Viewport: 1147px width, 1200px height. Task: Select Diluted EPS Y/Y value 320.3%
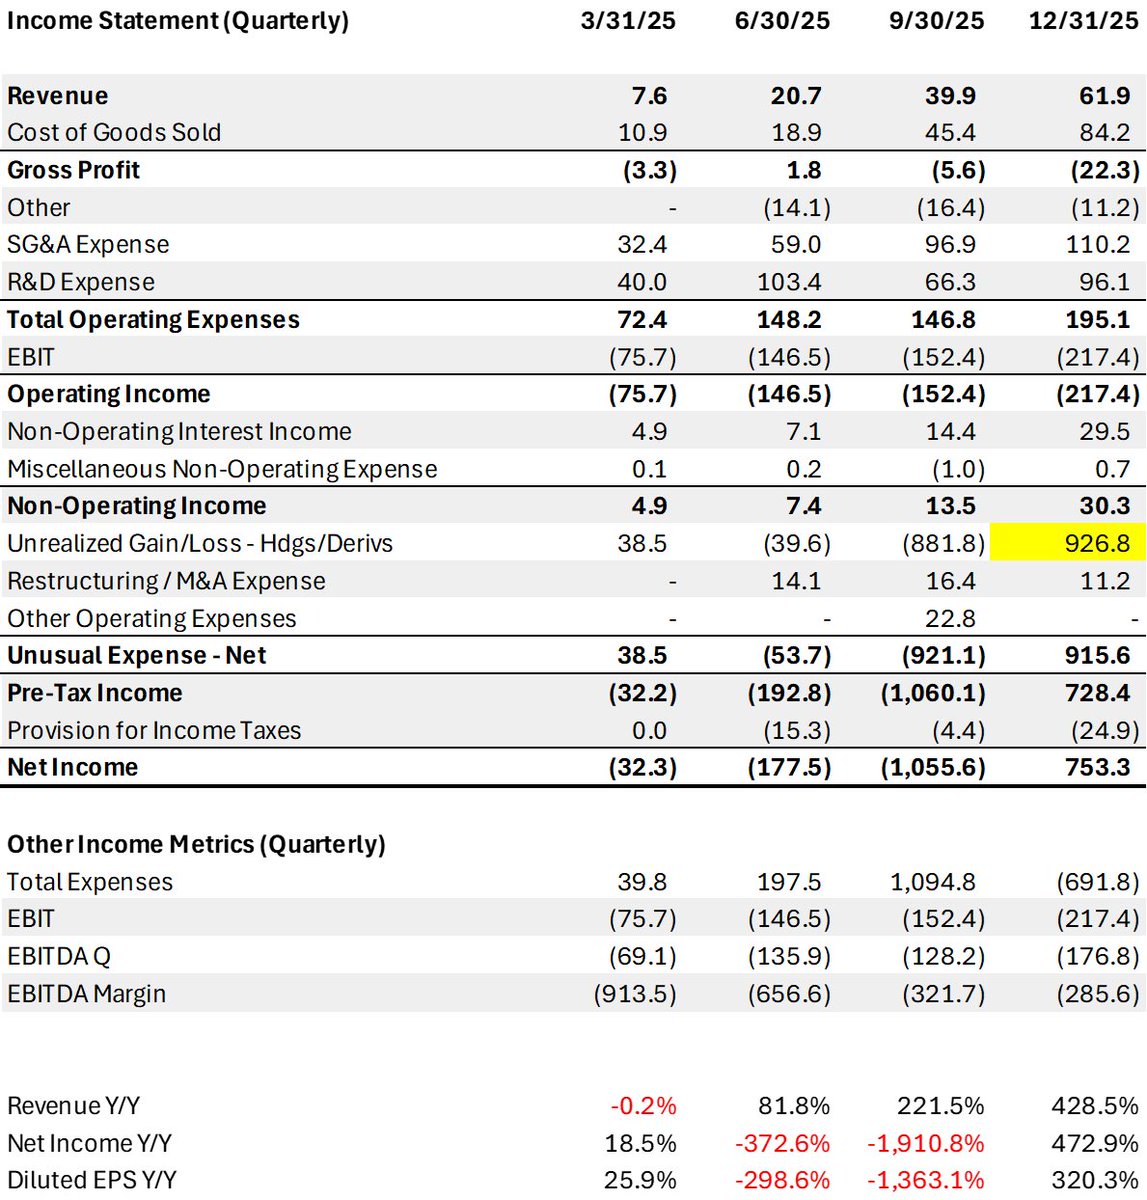tap(1095, 1180)
